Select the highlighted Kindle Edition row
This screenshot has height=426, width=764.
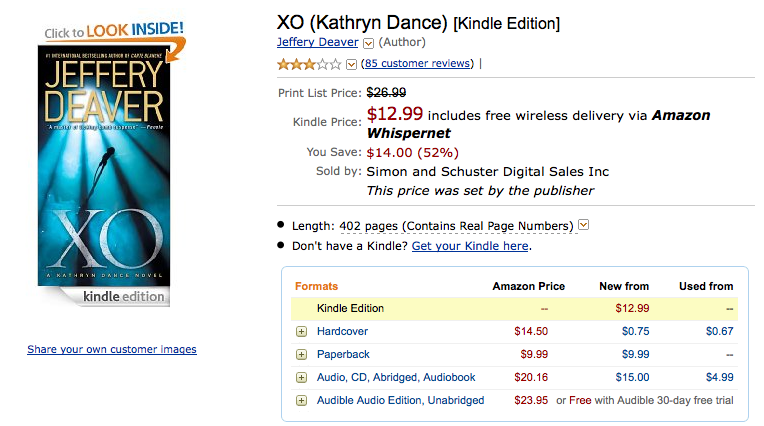coord(515,309)
